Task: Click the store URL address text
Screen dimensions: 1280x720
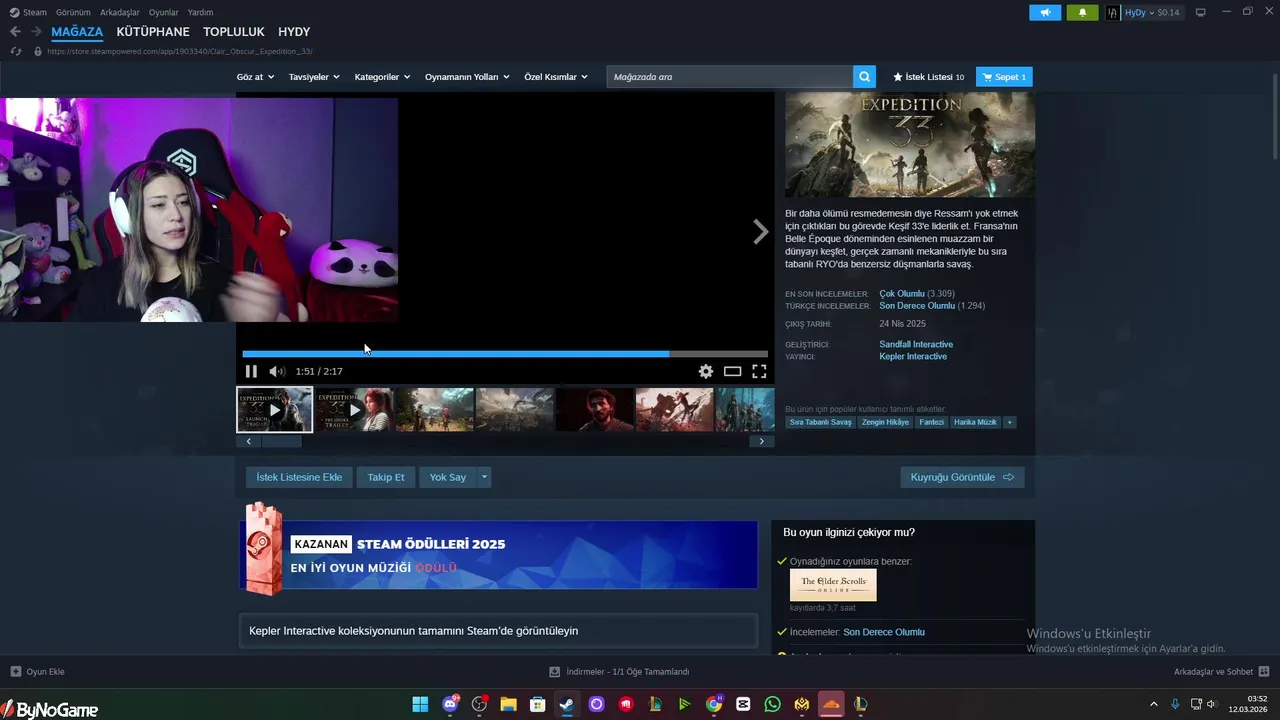Action: 180,51
